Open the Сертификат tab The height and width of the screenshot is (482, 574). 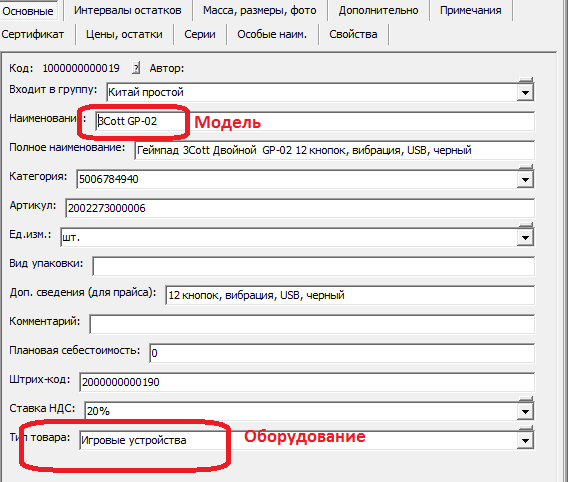tap(33, 34)
